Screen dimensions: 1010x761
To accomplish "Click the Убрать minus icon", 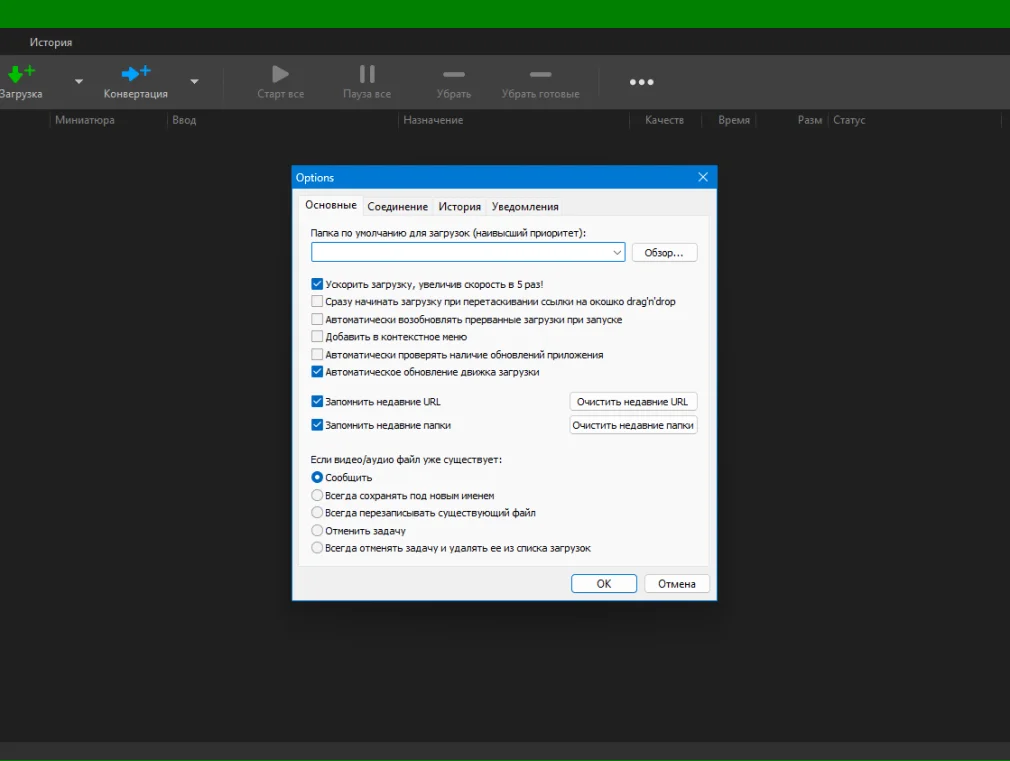I will pos(454,74).
